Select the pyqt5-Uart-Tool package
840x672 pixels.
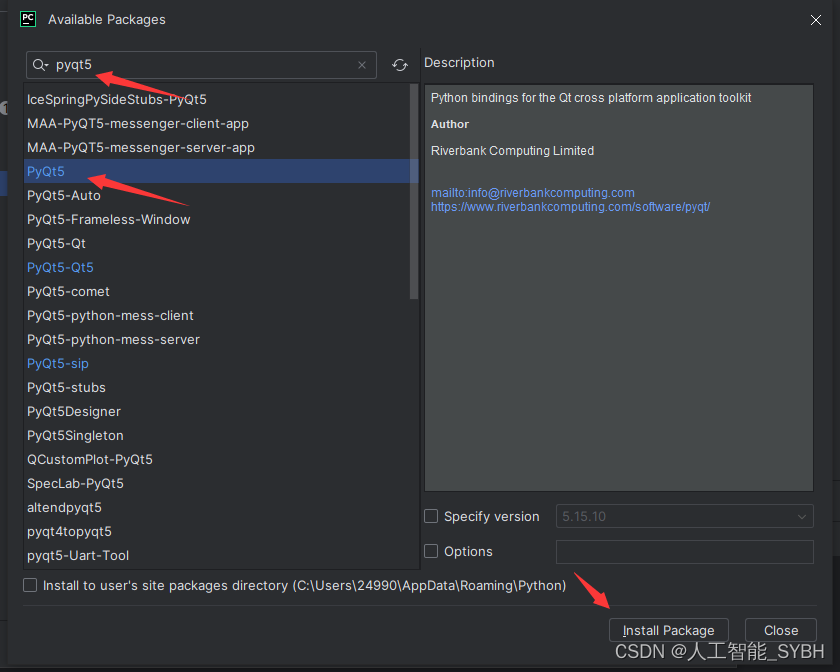221,555
